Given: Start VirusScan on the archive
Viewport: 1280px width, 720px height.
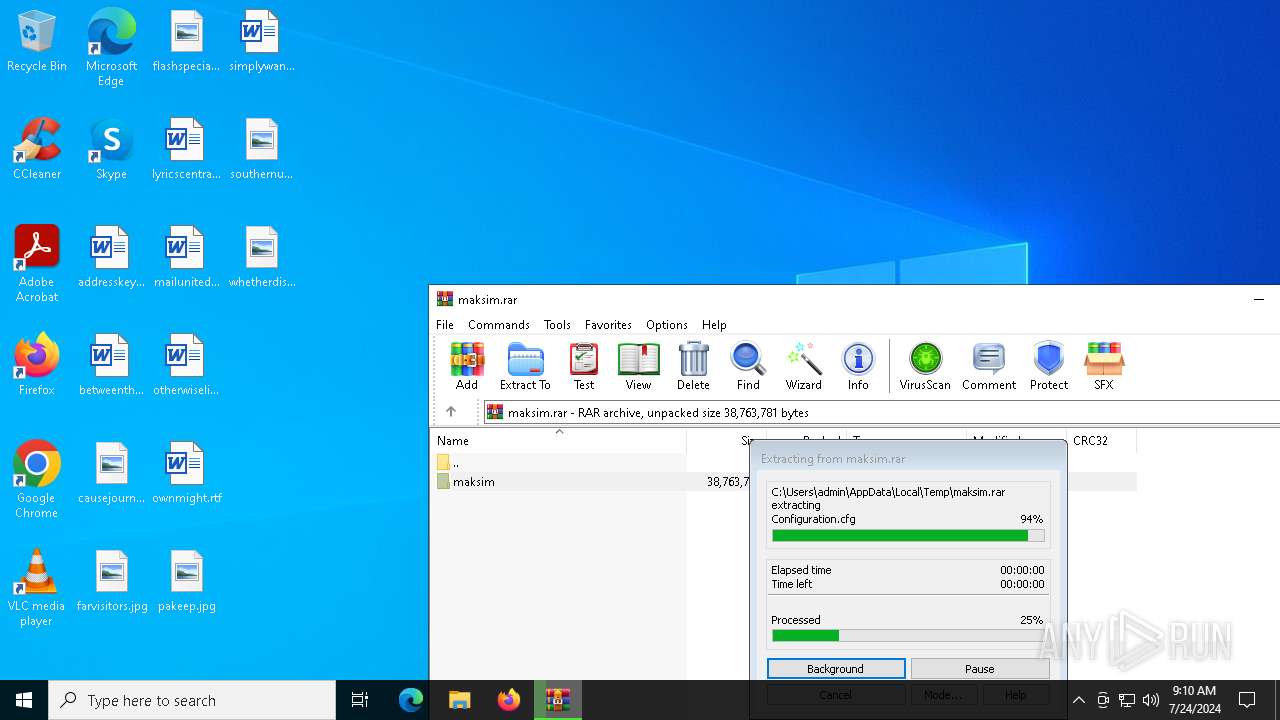Looking at the screenshot, I should click(x=925, y=366).
